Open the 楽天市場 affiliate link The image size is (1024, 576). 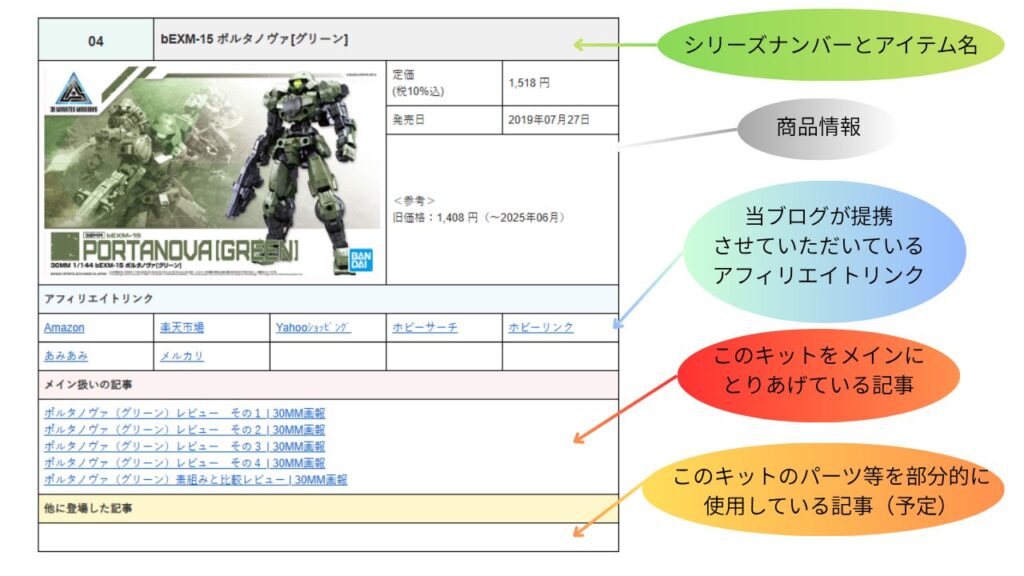point(182,327)
